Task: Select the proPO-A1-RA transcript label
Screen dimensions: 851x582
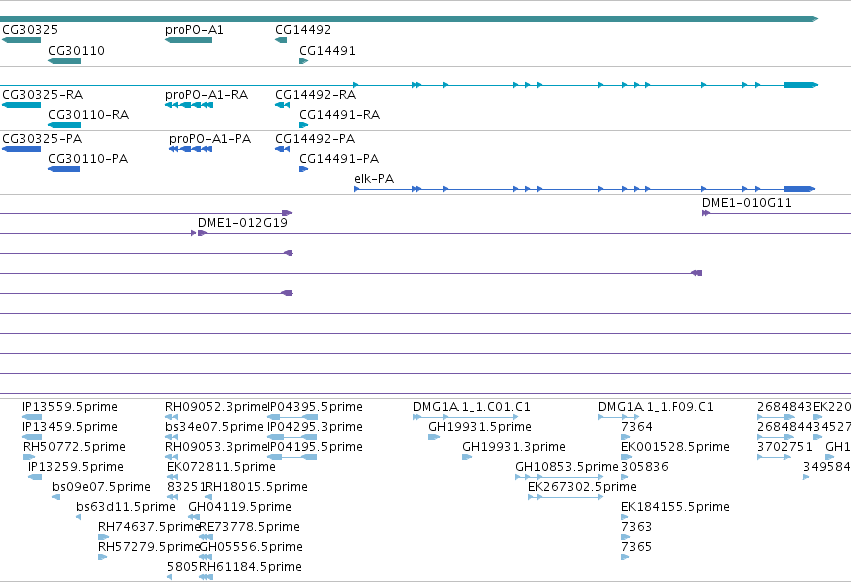Action: [x=206, y=95]
